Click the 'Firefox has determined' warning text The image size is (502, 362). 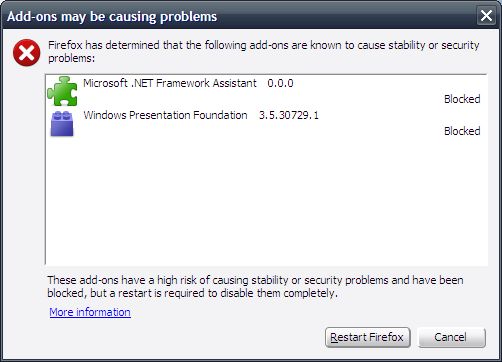click(263, 52)
